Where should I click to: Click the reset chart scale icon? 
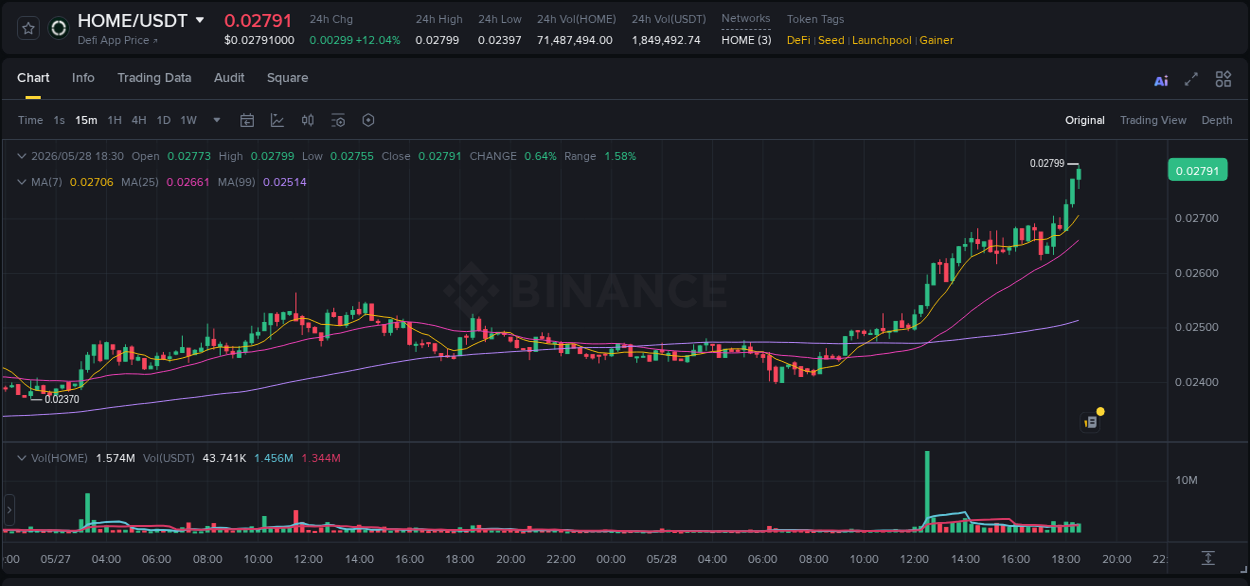[1208, 557]
